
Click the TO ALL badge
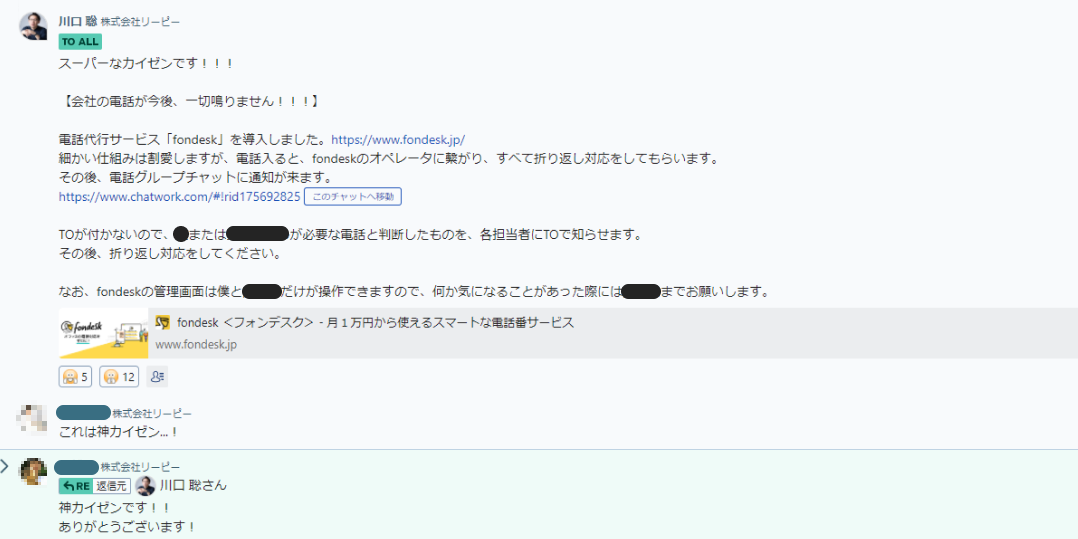(80, 42)
